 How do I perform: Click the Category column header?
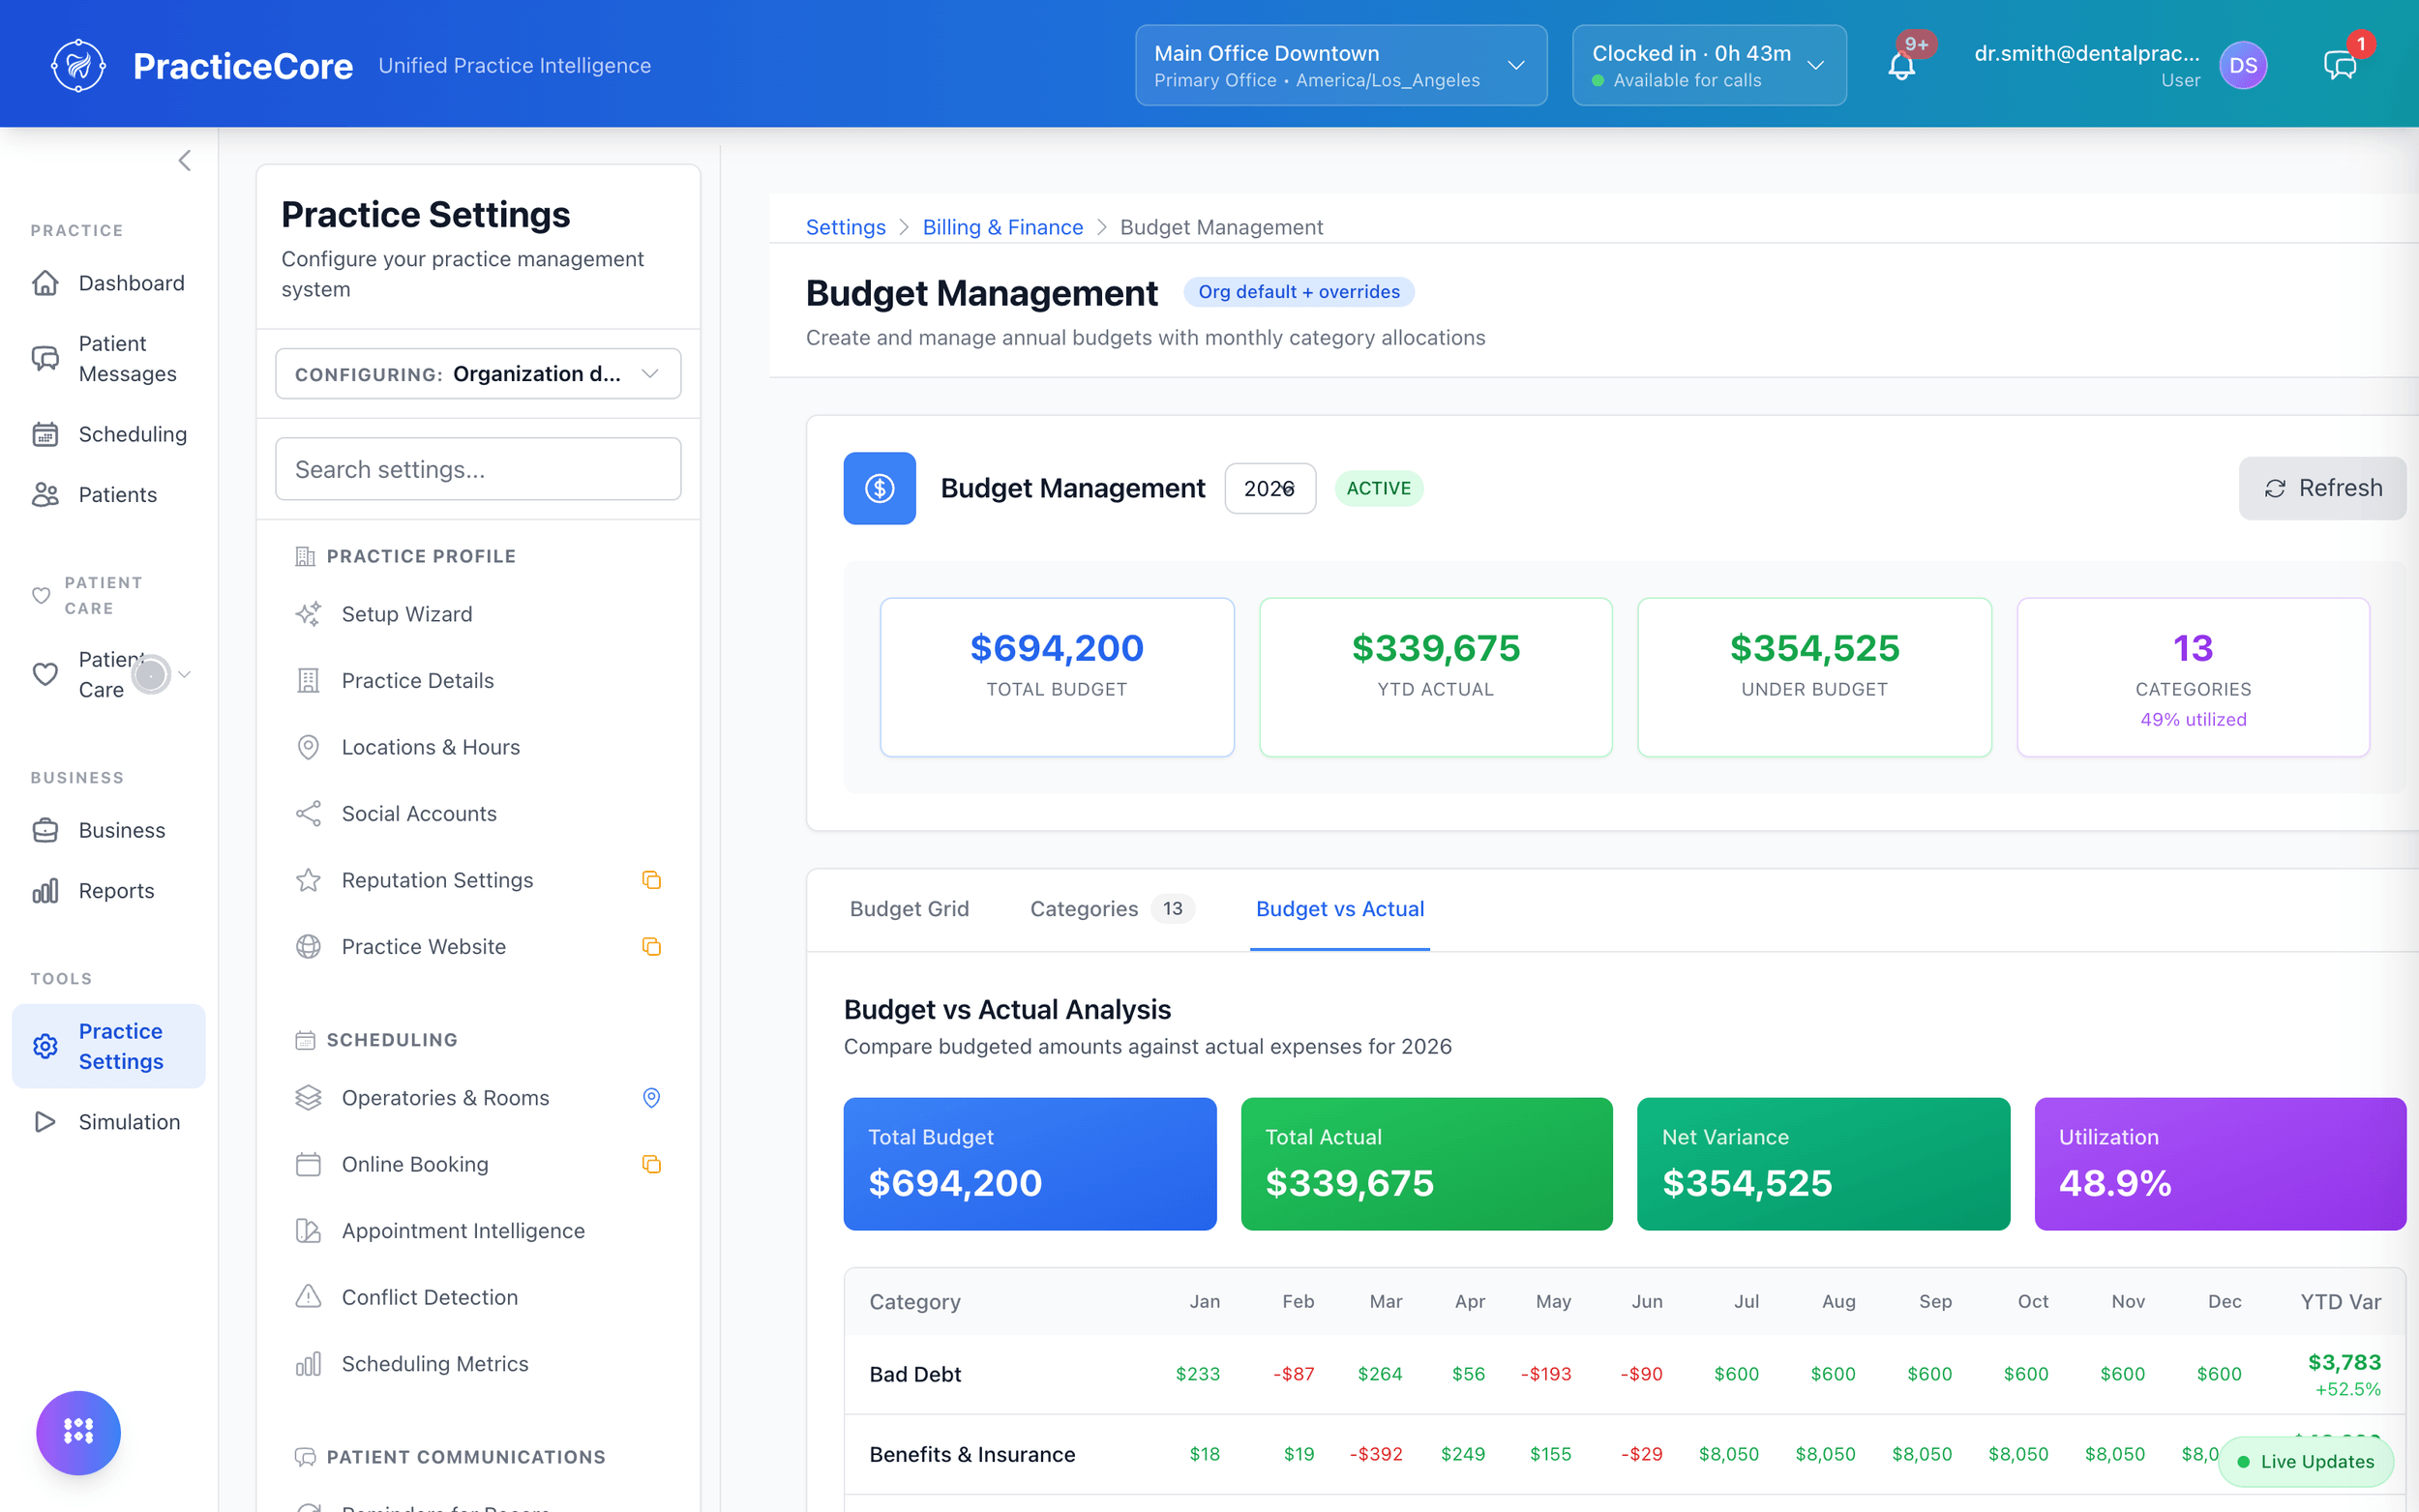pyautogui.click(x=914, y=1301)
